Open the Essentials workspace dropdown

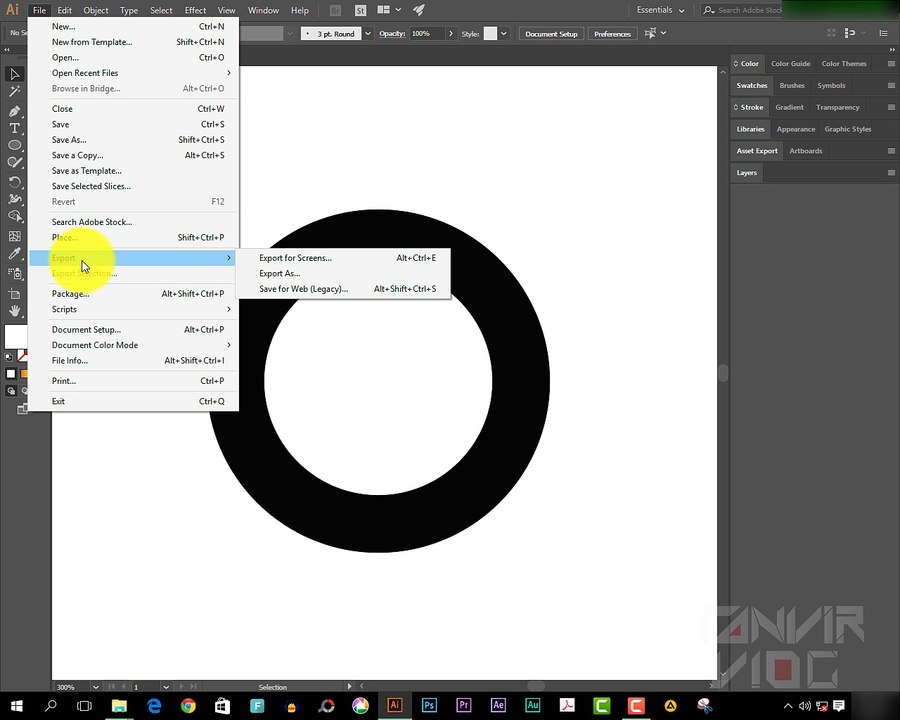click(661, 10)
